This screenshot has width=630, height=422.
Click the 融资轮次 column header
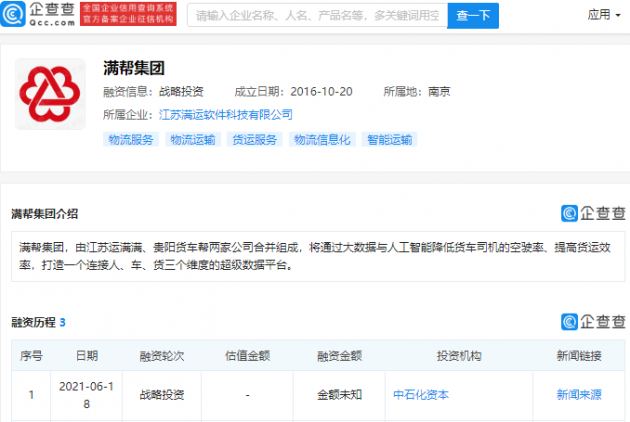click(x=162, y=356)
